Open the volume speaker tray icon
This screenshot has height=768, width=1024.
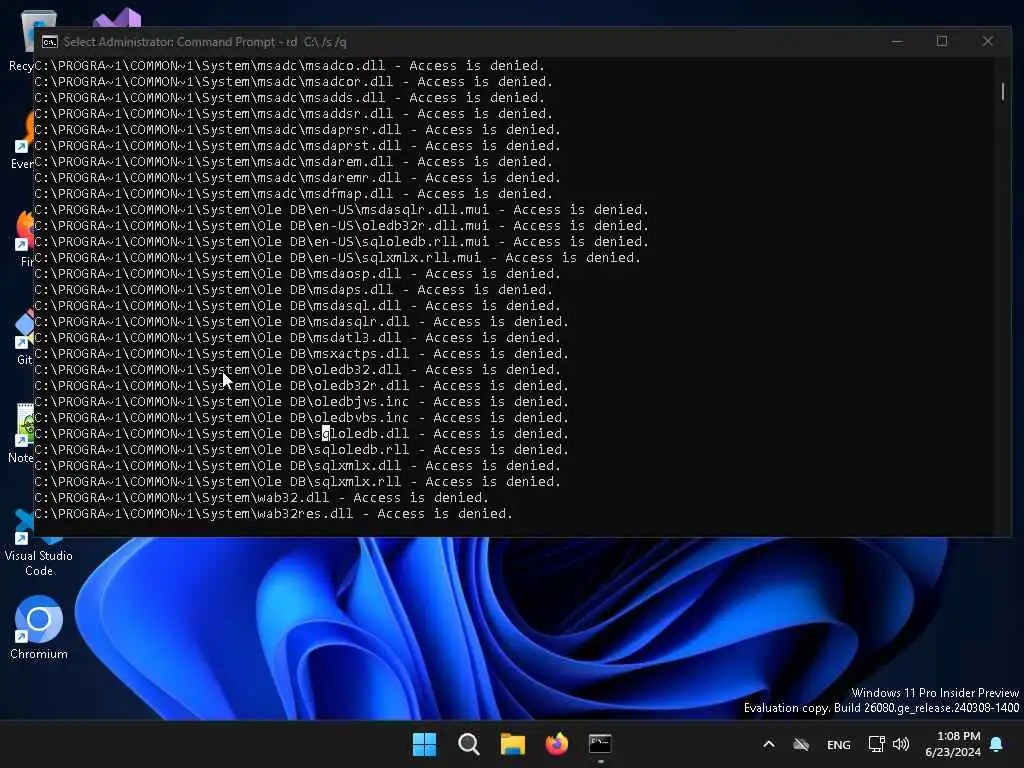[901, 744]
